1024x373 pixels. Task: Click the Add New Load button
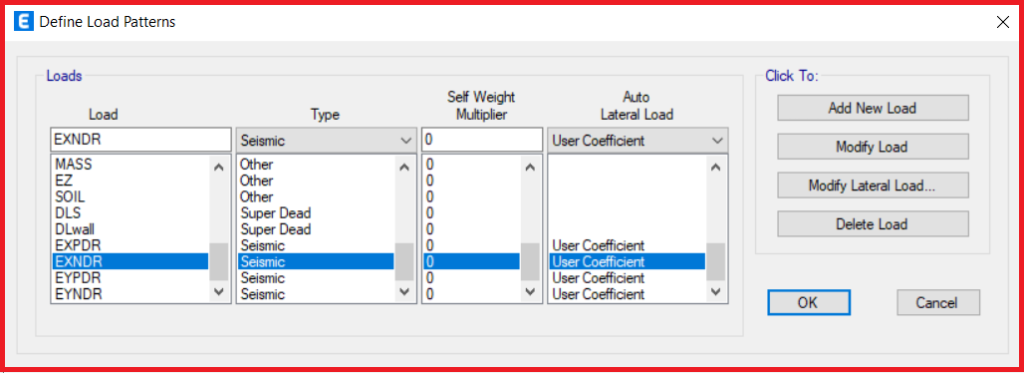point(872,108)
